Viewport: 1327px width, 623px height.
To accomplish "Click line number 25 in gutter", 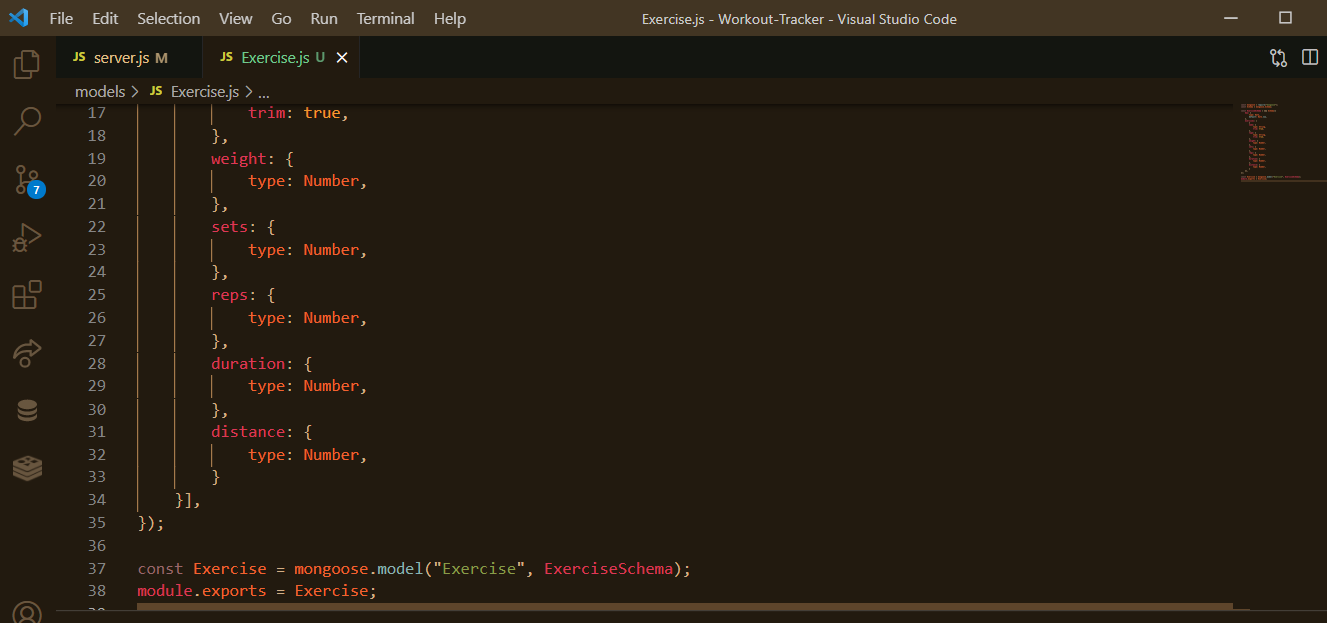I will [x=97, y=295].
